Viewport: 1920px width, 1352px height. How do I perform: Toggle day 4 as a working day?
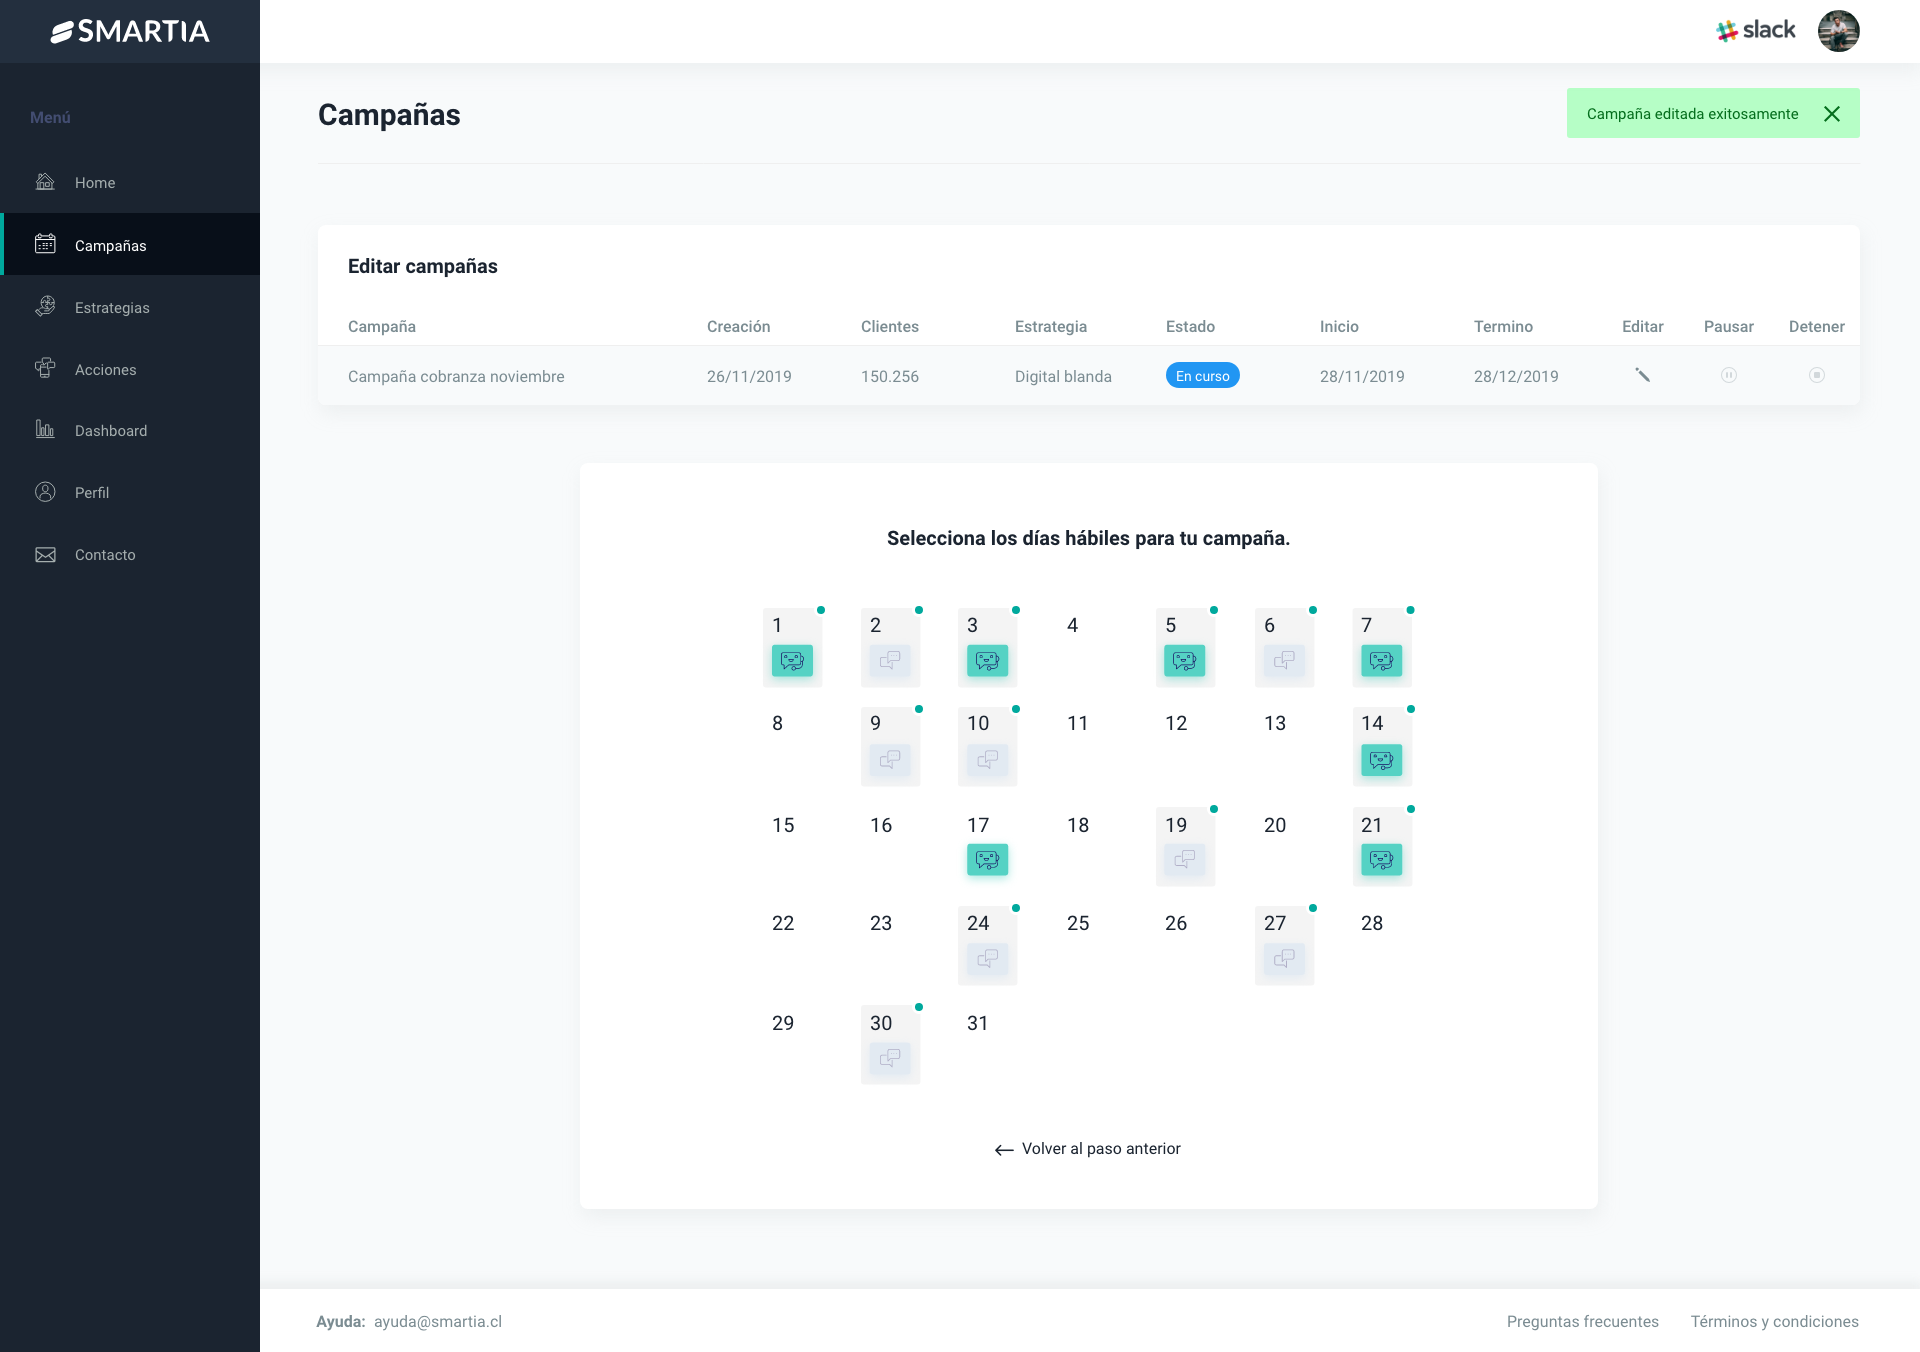click(1072, 625)
